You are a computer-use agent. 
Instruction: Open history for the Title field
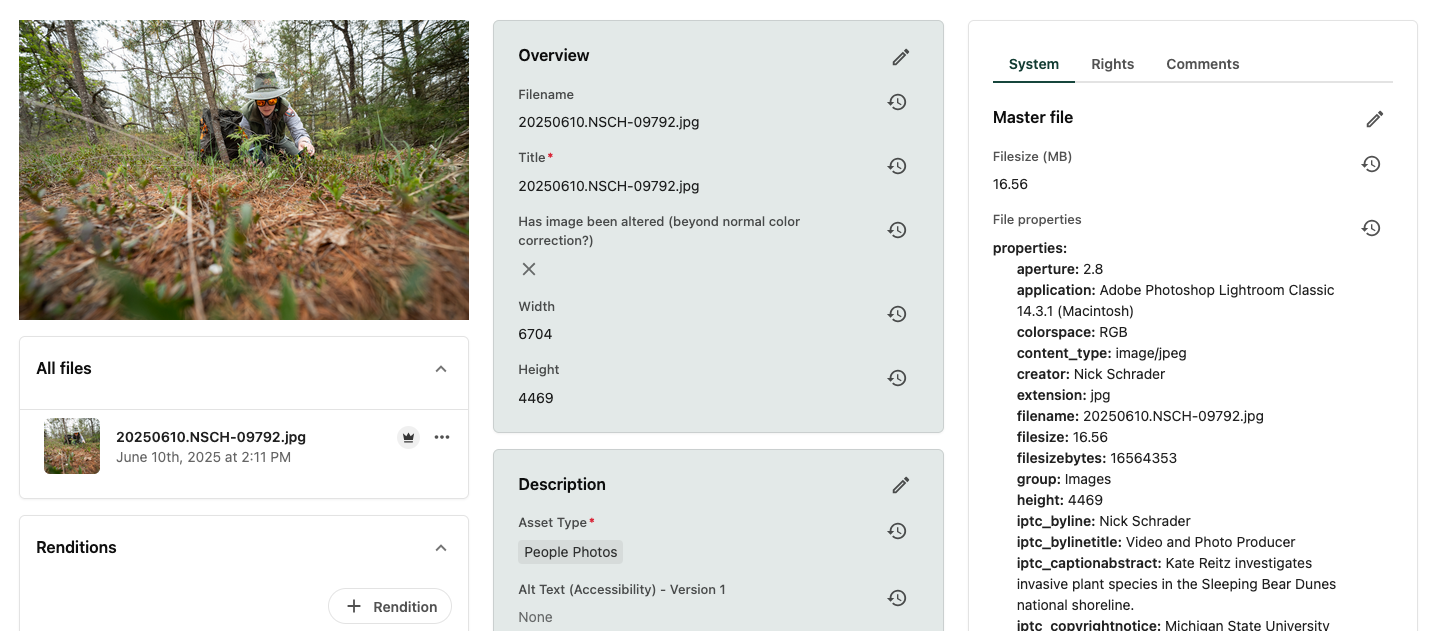[x=897, y=166]
